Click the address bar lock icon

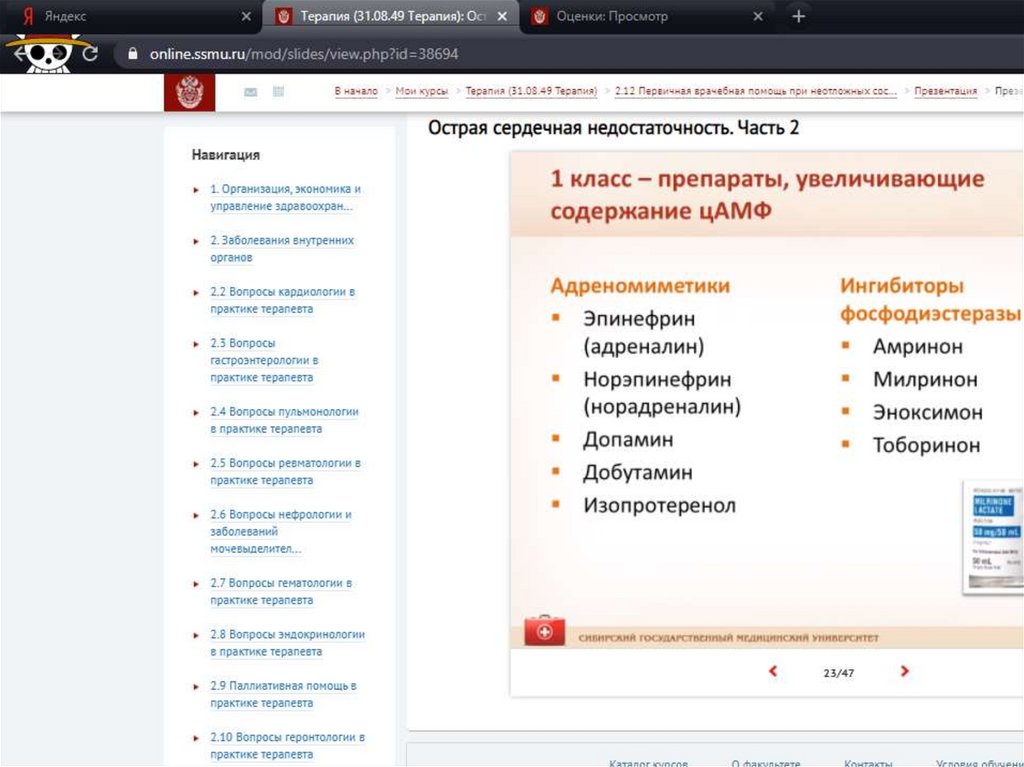coord(133,54)
